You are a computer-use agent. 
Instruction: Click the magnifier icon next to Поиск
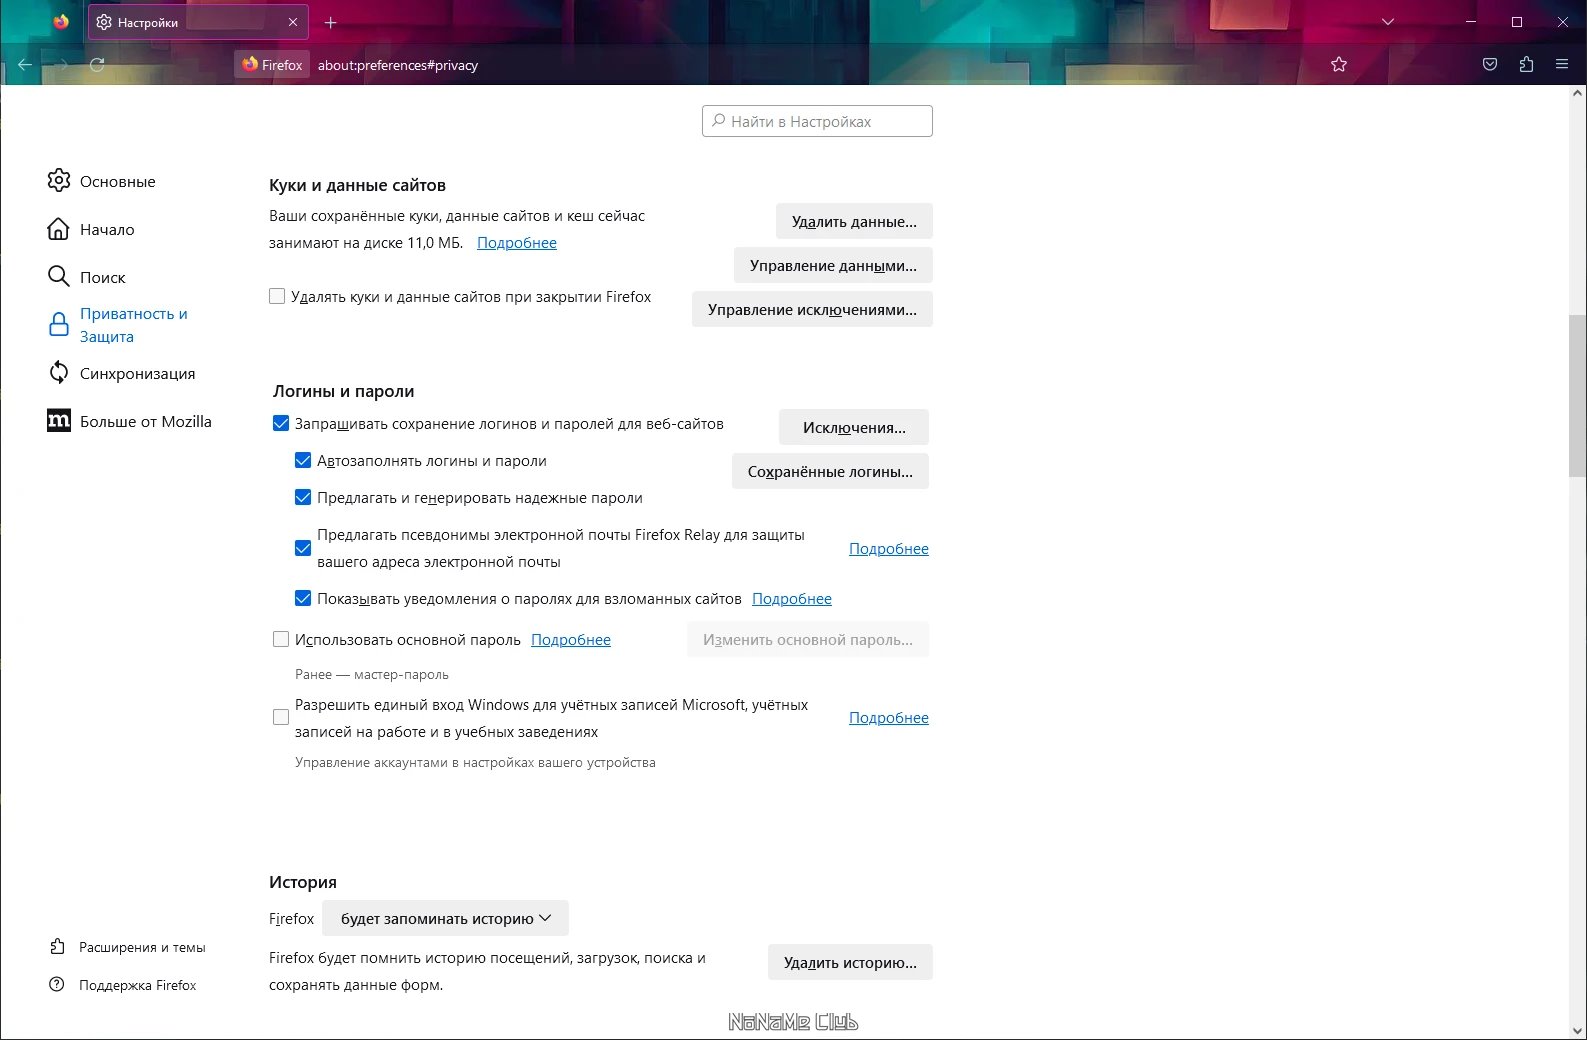(x=59, y=276)
